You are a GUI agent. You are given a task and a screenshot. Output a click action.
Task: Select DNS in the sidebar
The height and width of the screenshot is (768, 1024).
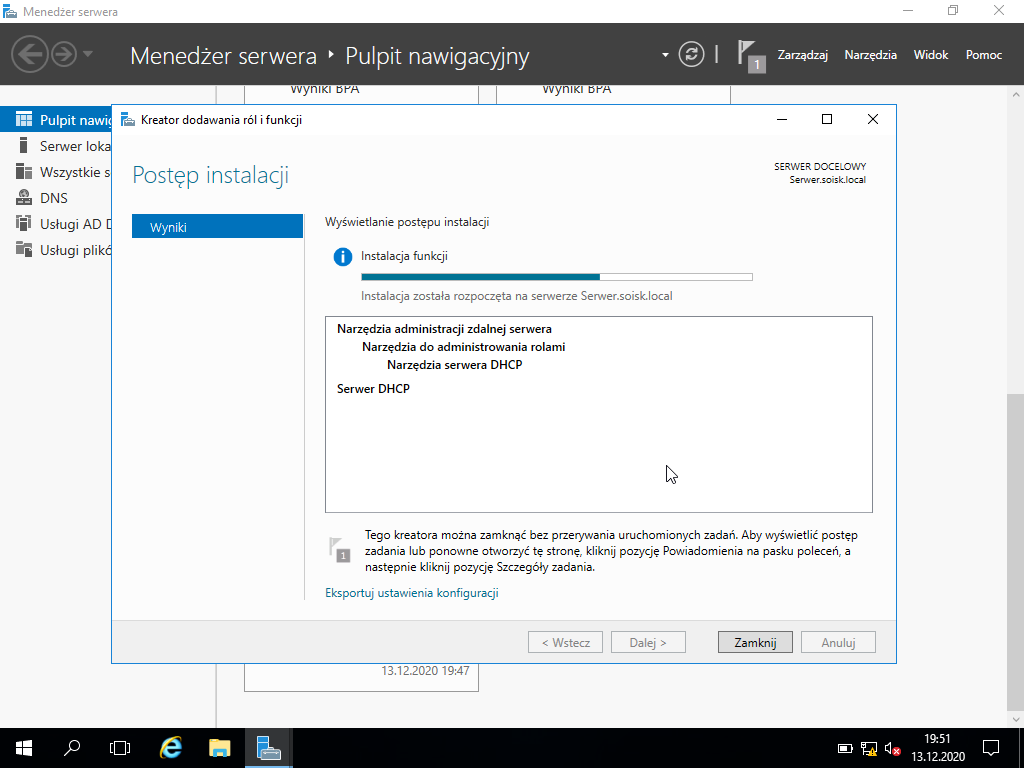pyautogui.click(x=56, y=198)
